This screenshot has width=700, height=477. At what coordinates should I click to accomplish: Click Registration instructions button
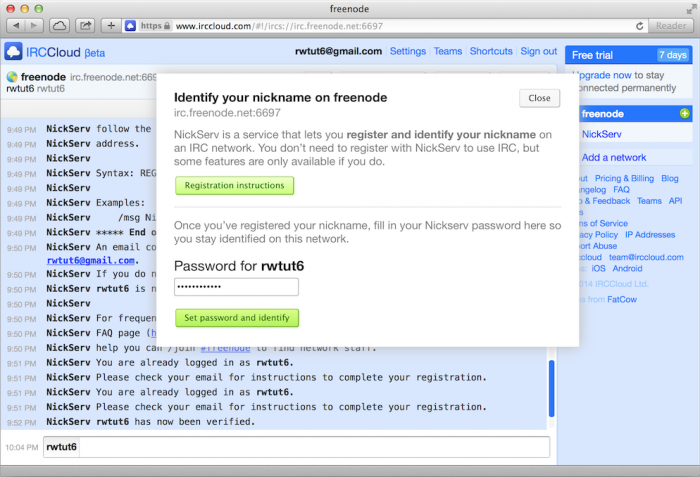(x=234, y=185)
